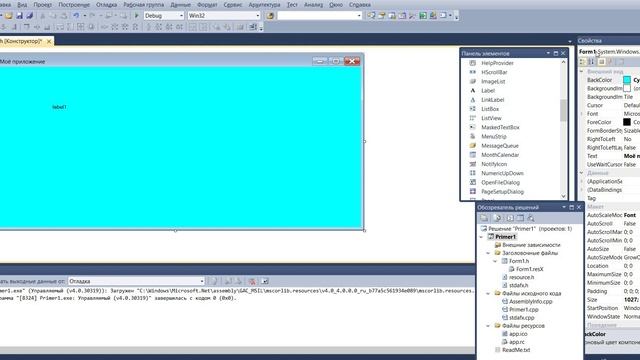Open the Вид menu

click(x=22, y=4)
